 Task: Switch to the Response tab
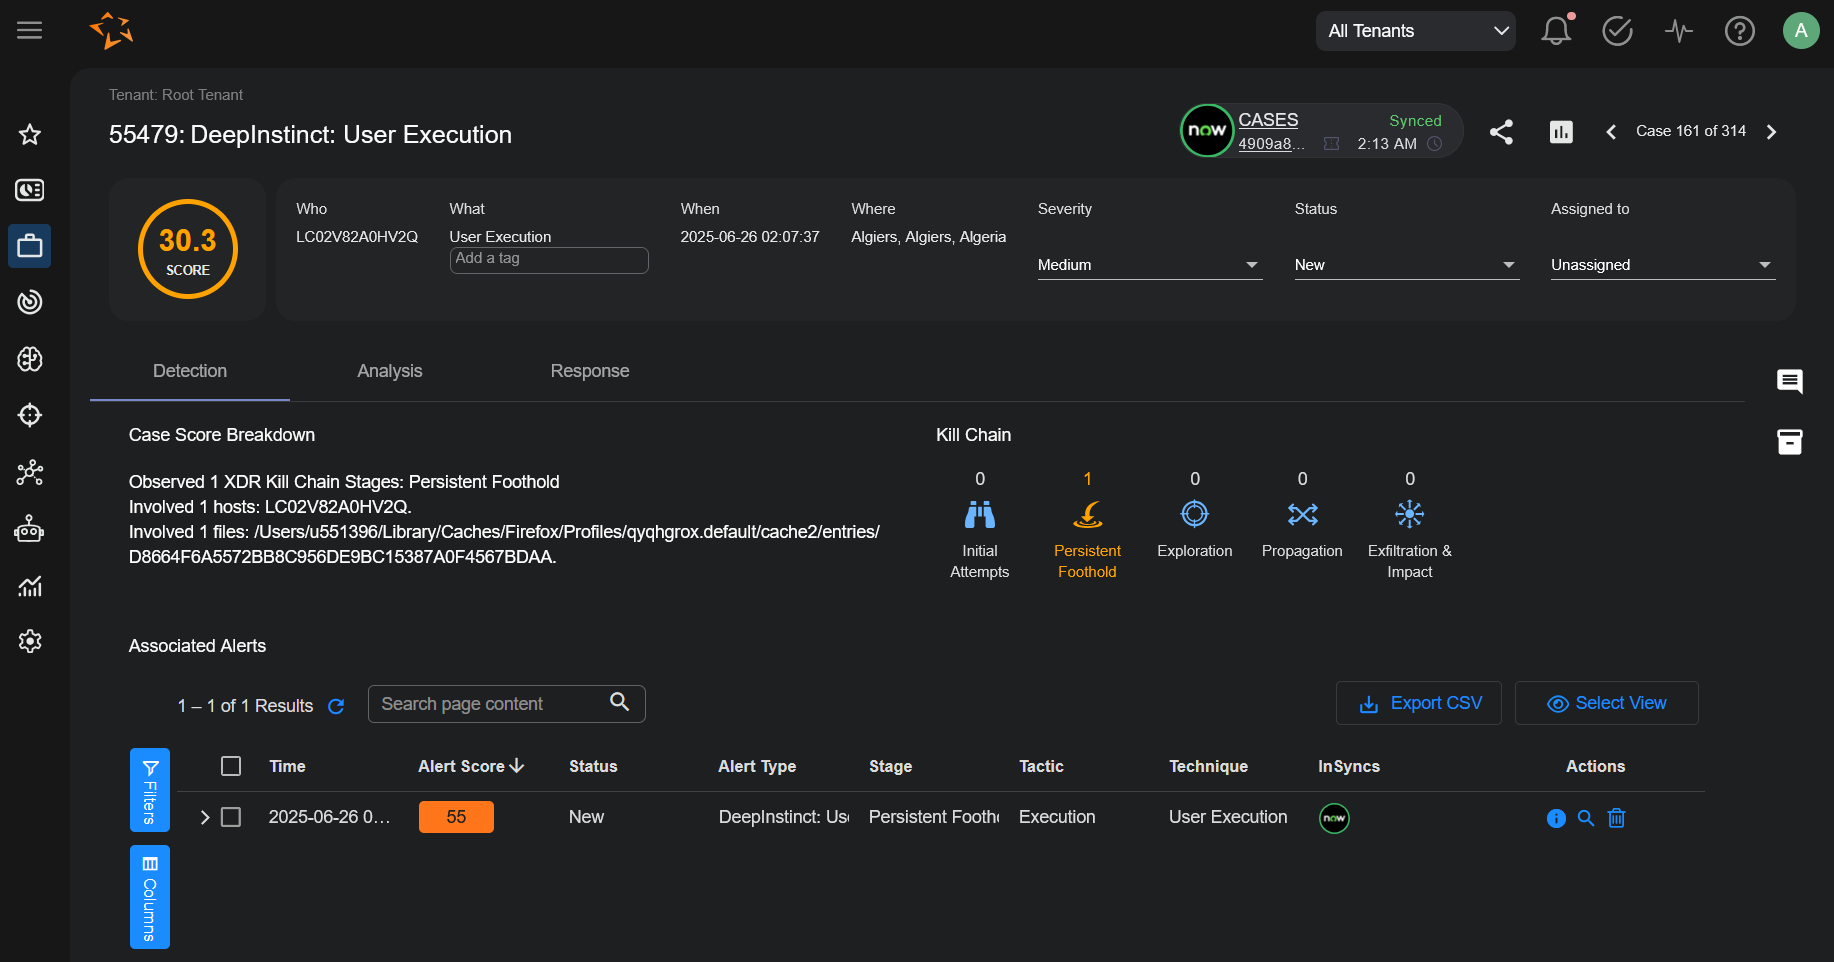pos(589,371)
